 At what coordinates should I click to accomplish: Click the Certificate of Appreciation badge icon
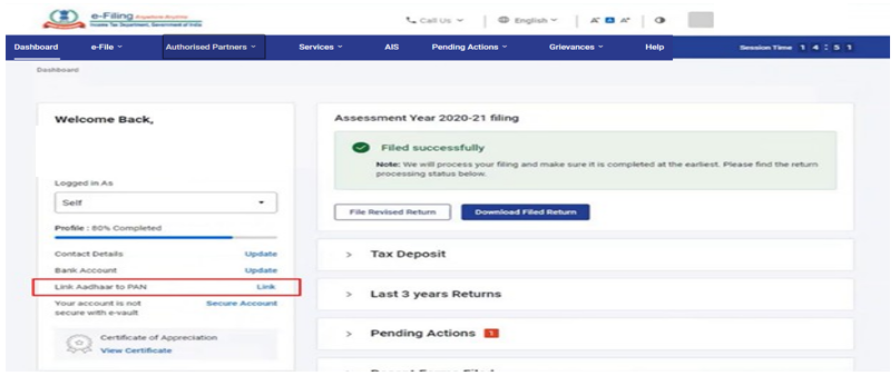[x=76, y=344]
